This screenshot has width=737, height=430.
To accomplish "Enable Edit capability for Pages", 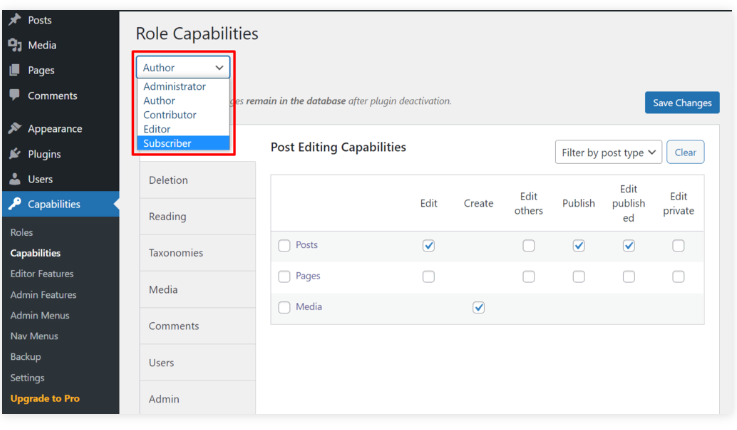I will [x=428, y=277].
